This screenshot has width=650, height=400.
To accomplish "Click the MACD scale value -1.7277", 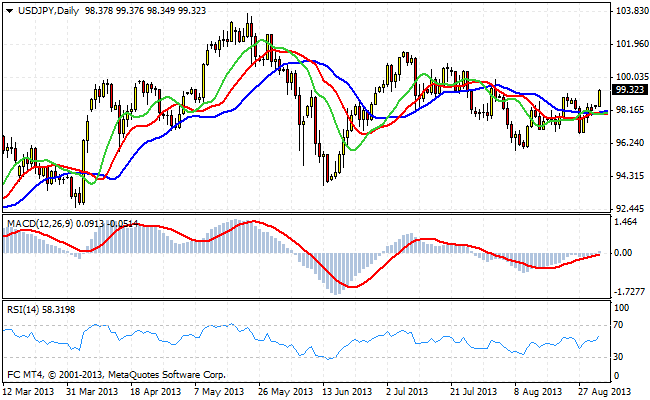I will coord(629,292).
